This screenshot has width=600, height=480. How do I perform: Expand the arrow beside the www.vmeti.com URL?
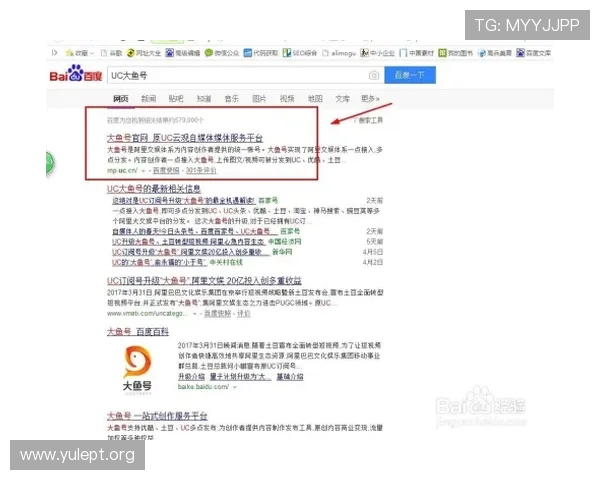click(x=195, y=314)
